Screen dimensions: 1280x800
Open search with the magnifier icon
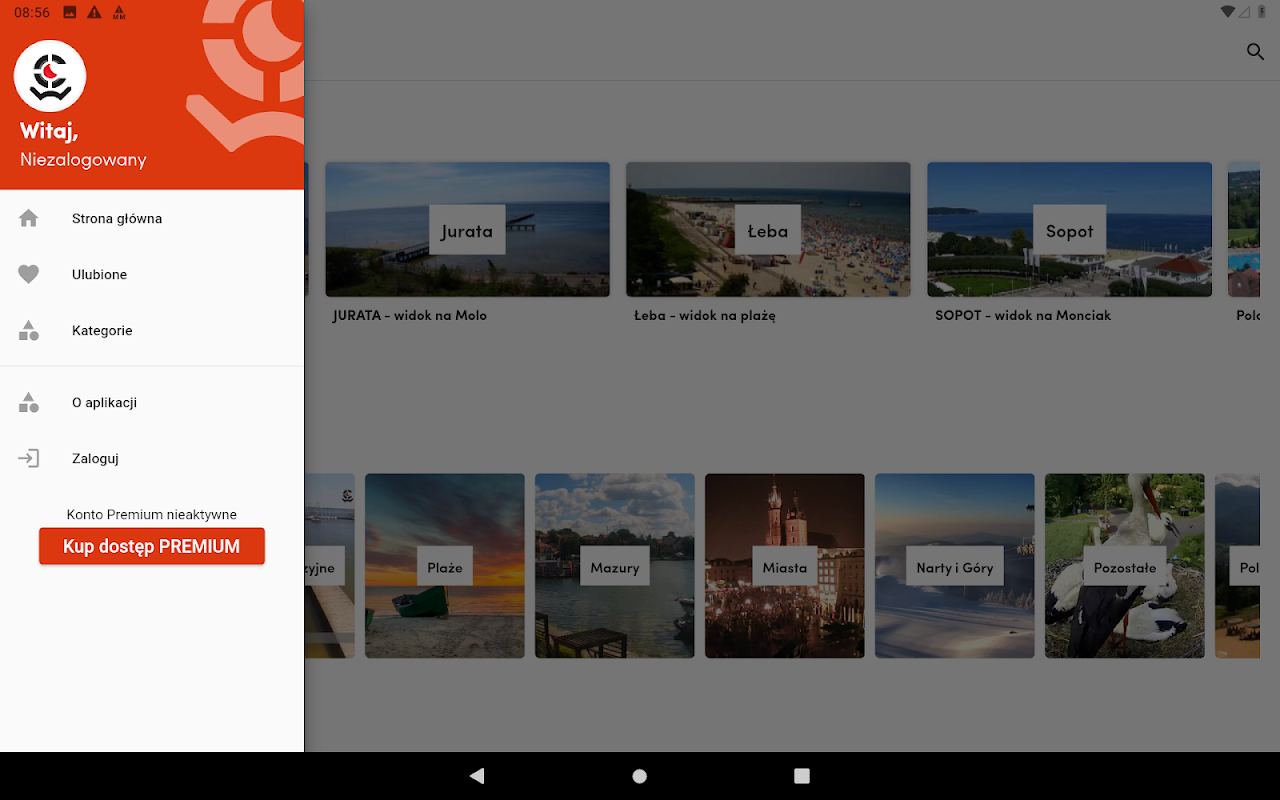[x=1255, y=52]
